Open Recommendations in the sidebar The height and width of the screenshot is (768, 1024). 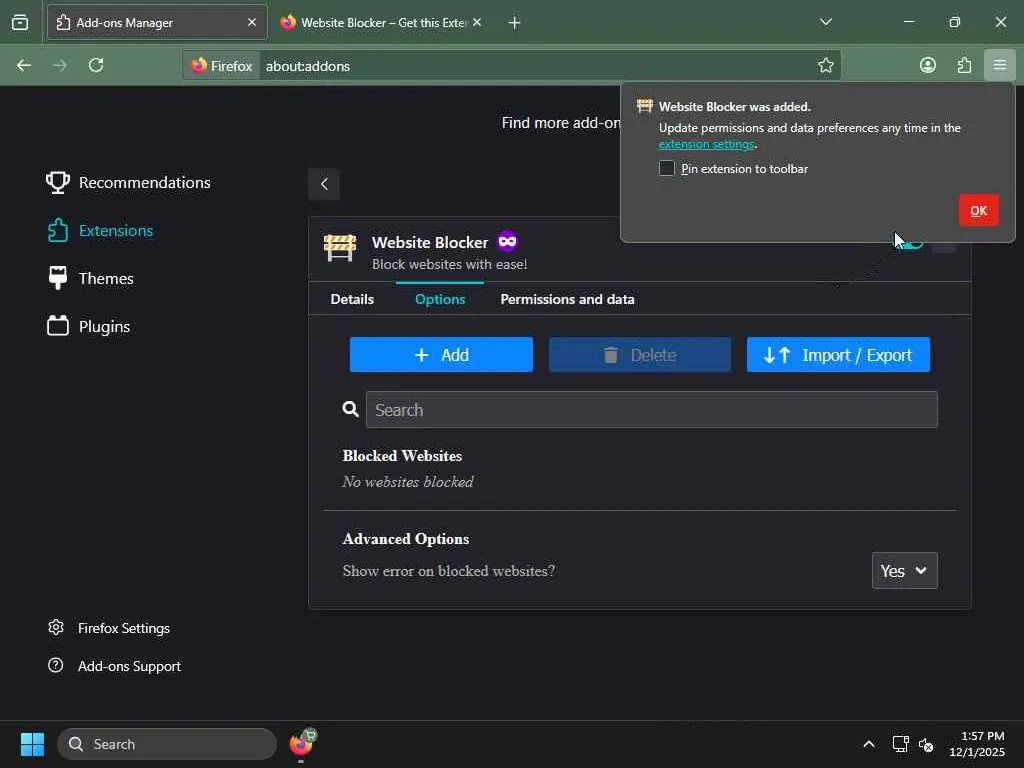(129, 182)
